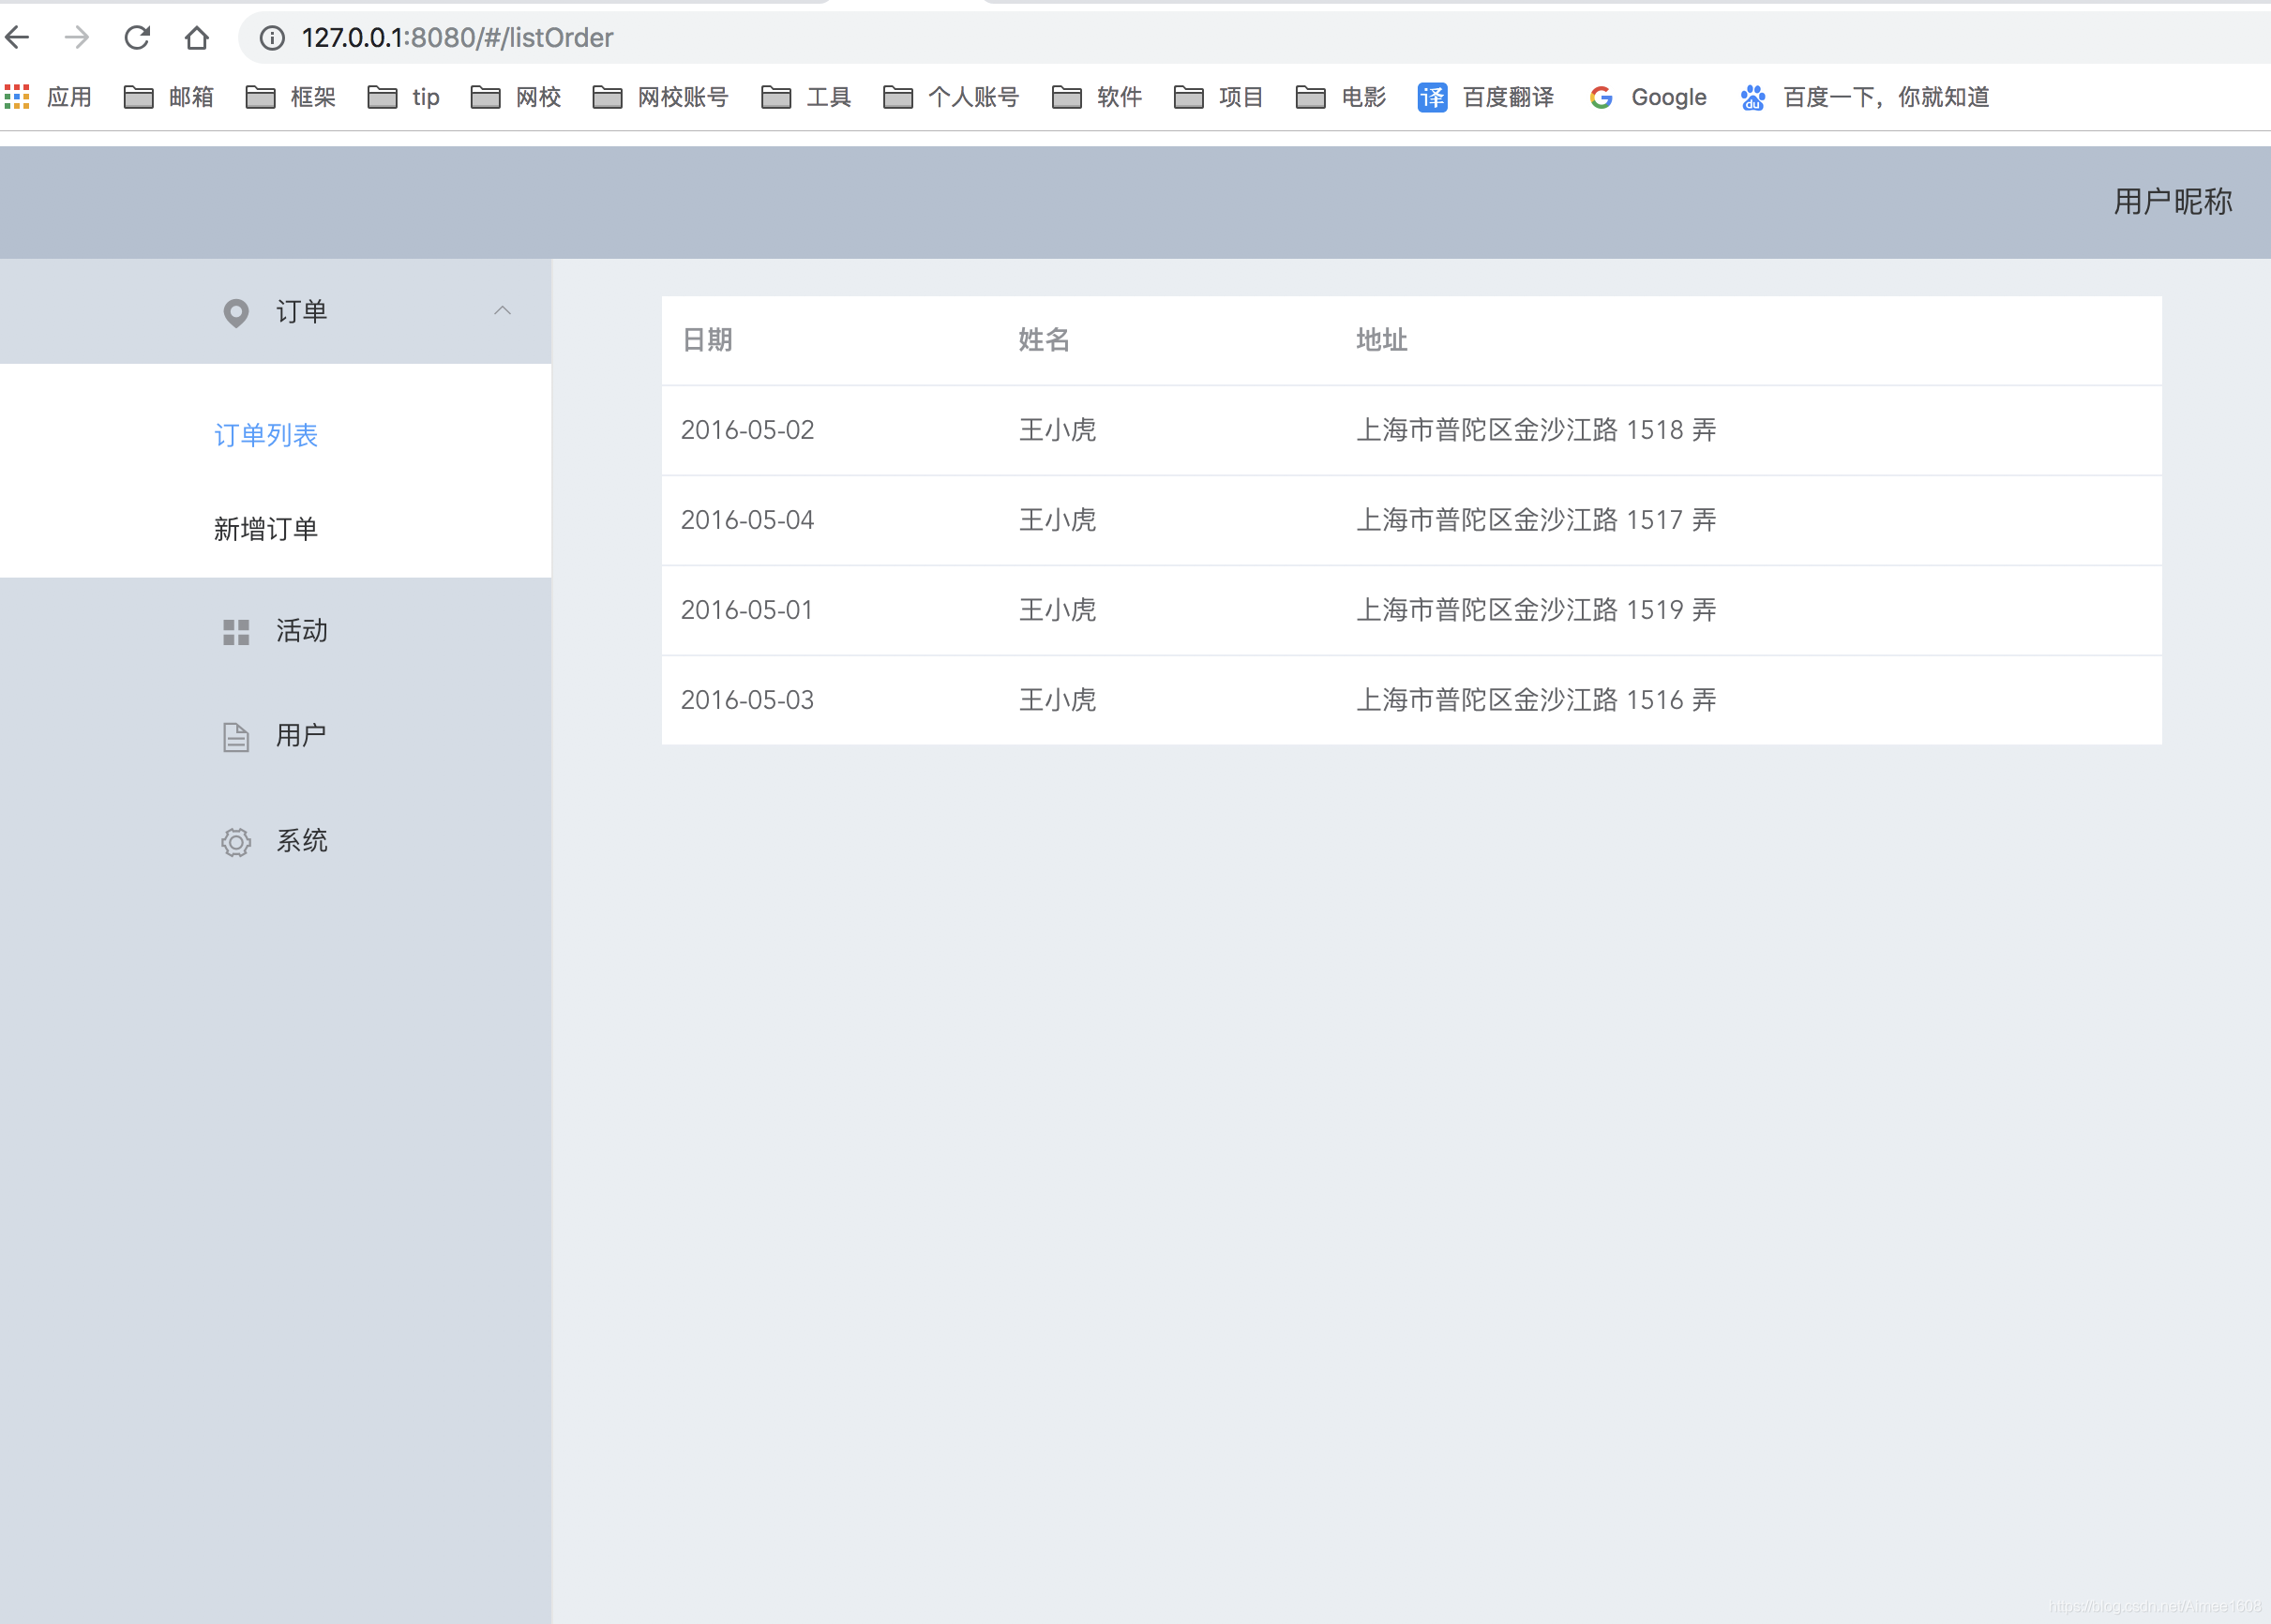Open 百度一下，你就知道 bookmark link

pos(1866,97)
